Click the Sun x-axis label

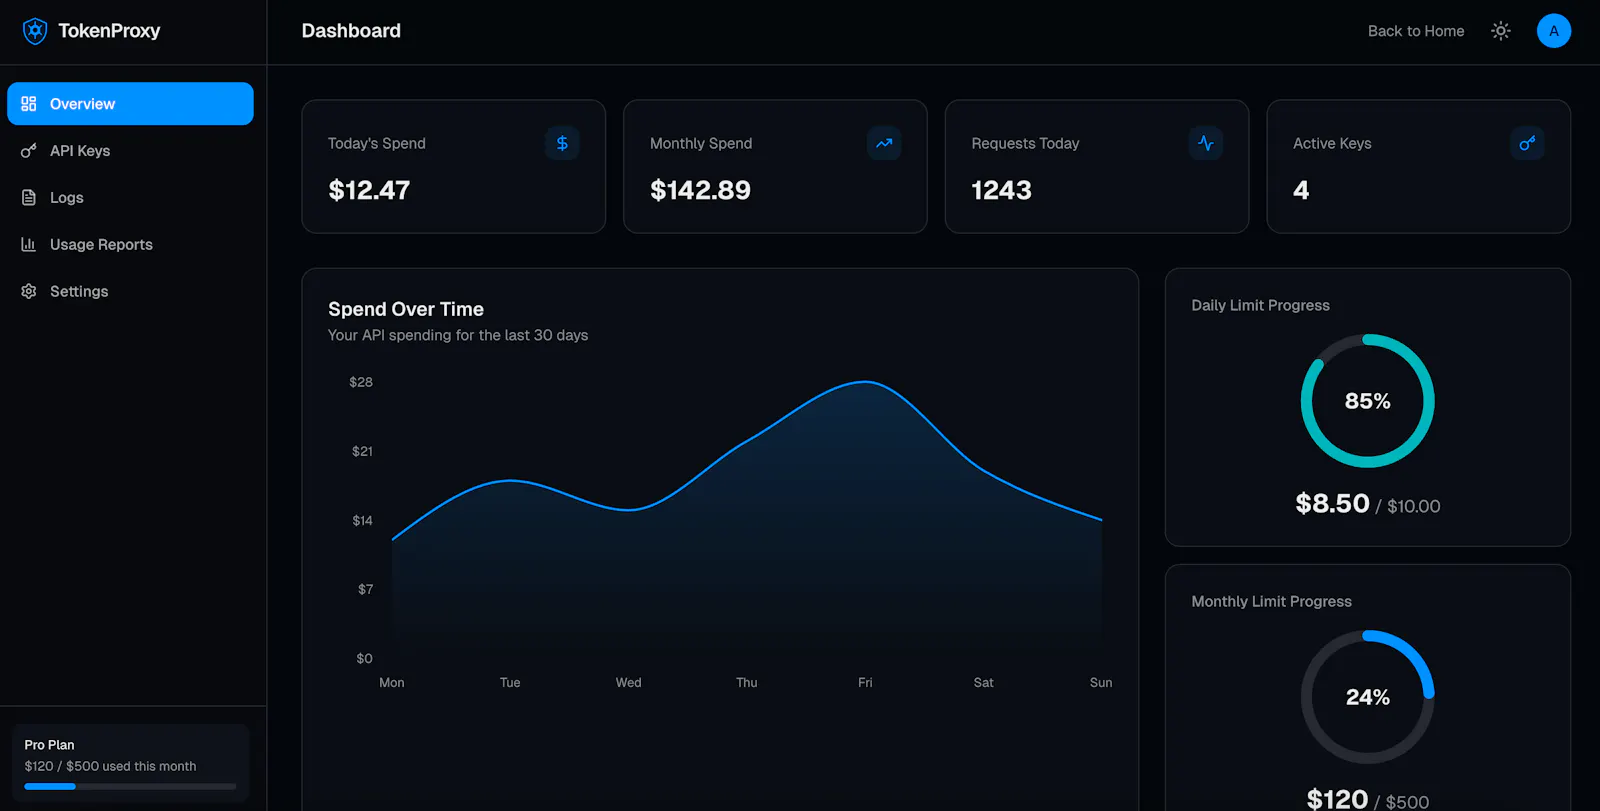(x=1101, y=682)
